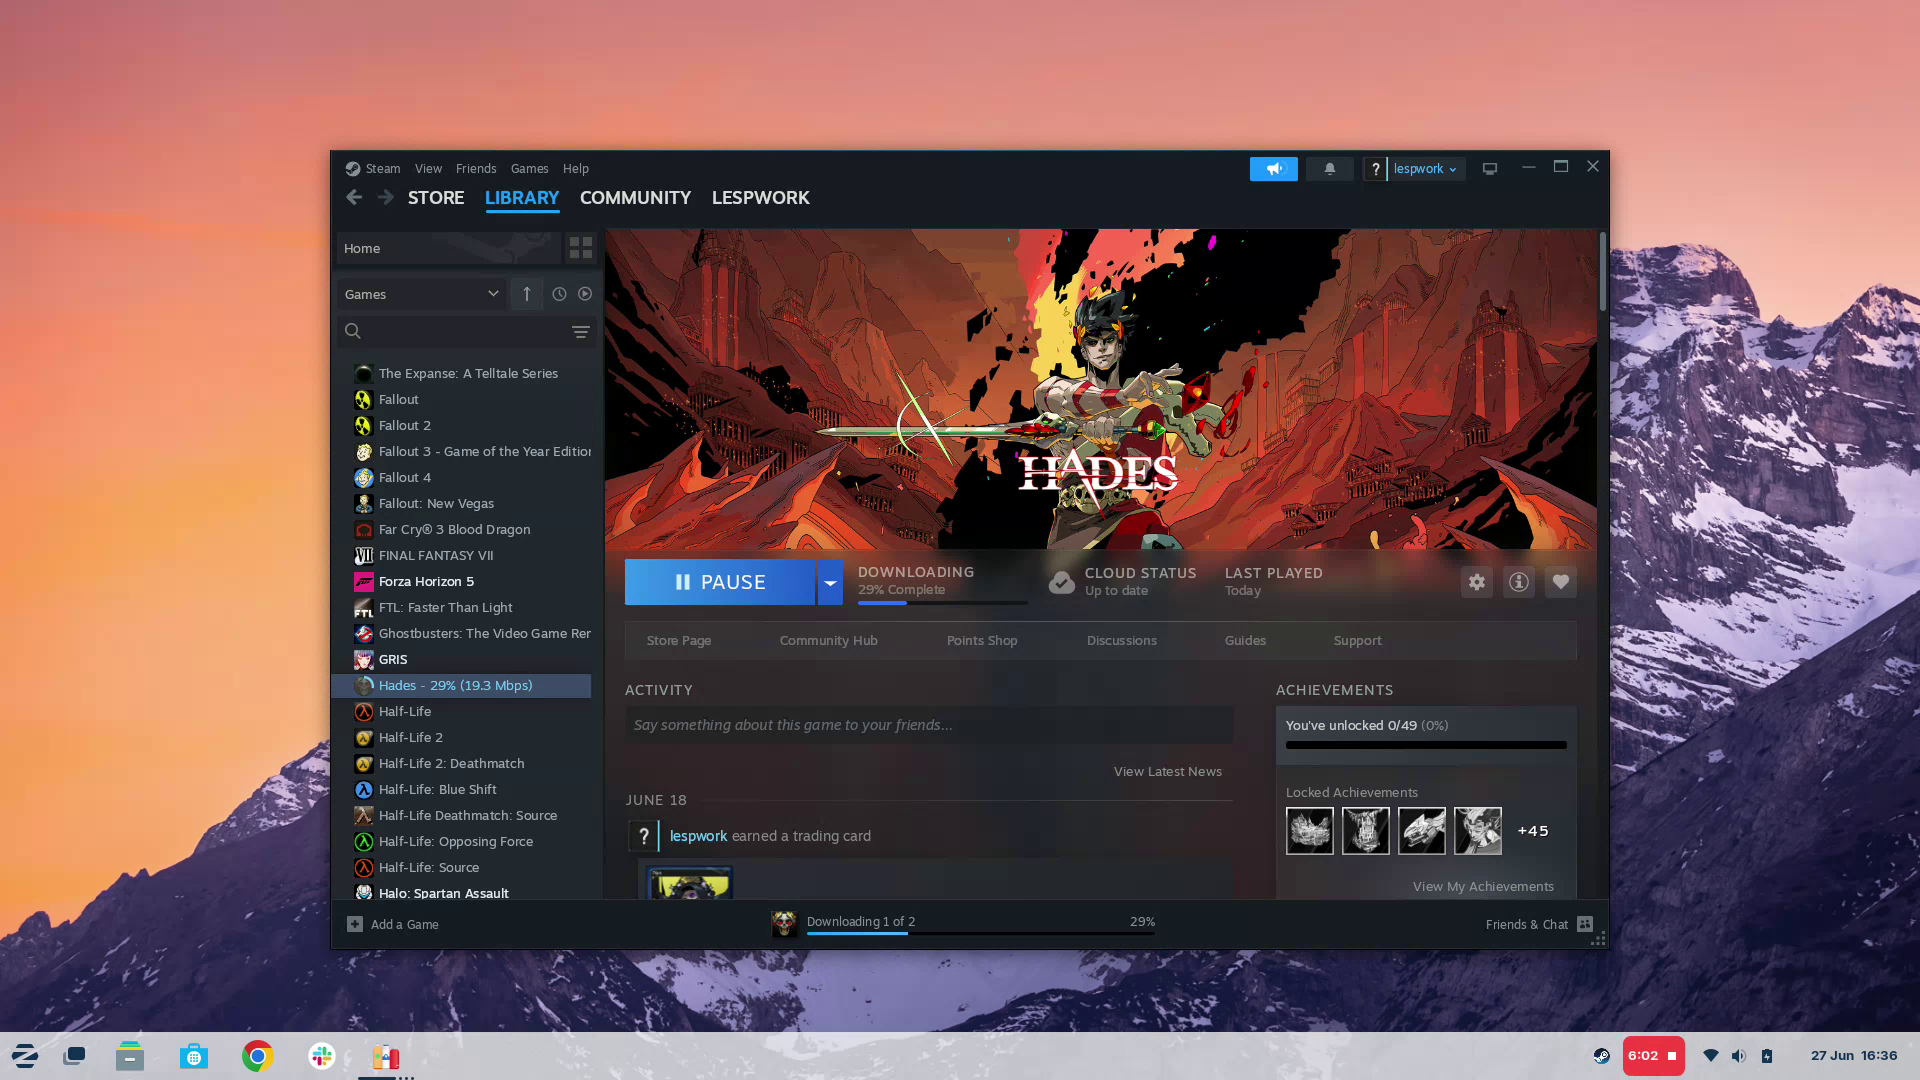Select GRIS in game list
This screenshot has width=1920, height=1080.
[461, 659]
